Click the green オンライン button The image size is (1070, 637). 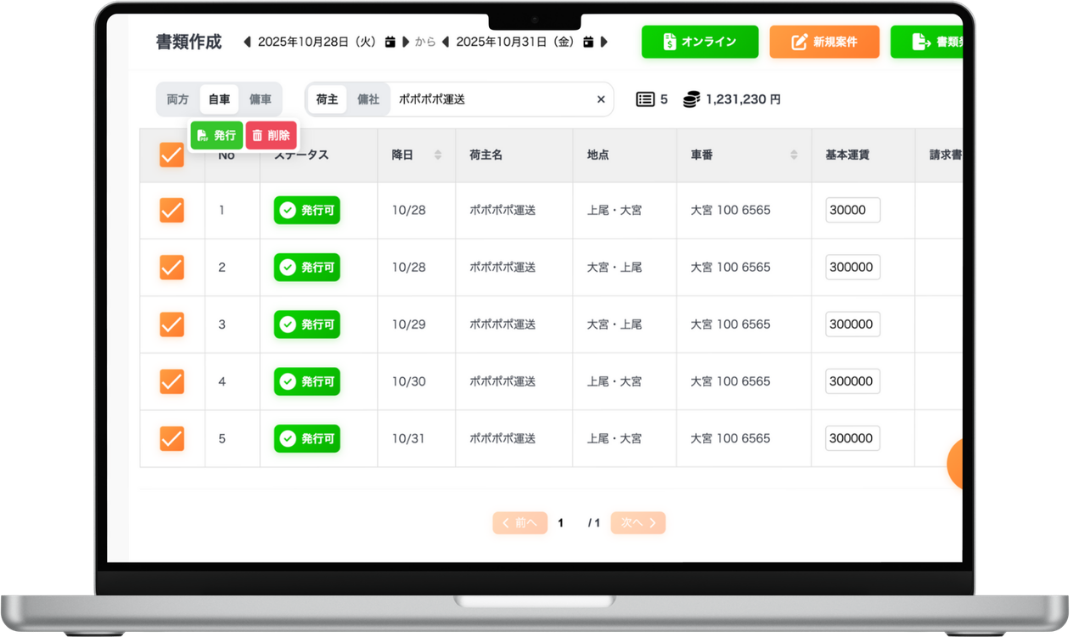700,42
